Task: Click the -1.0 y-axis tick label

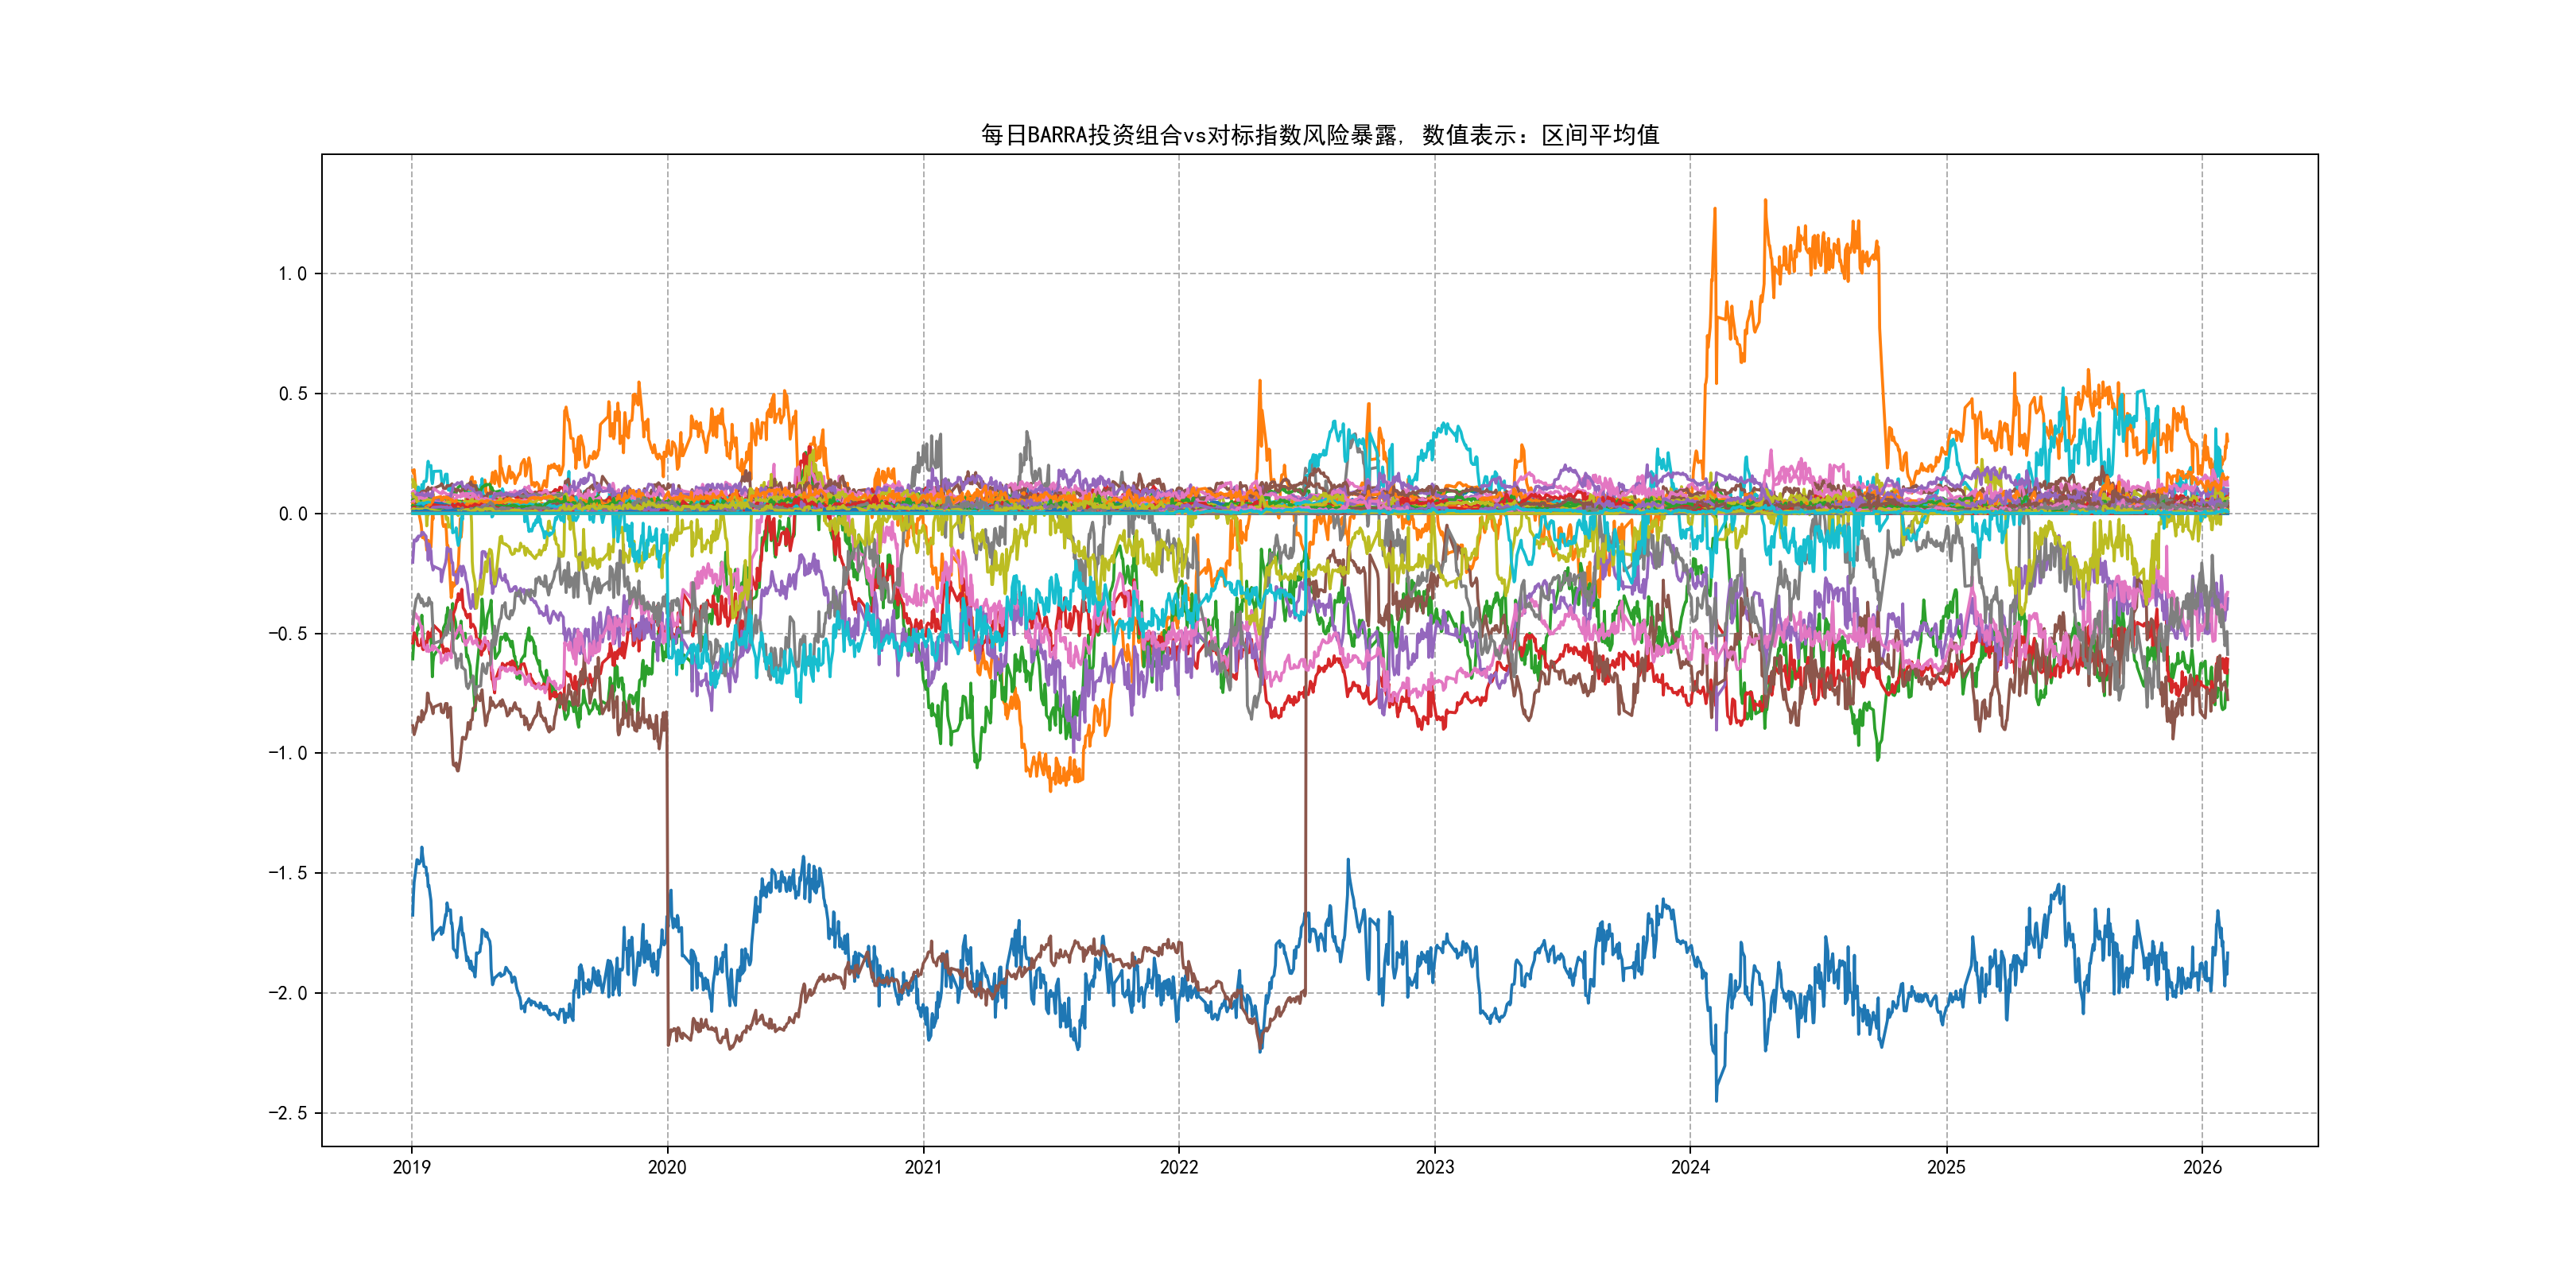Action: (x=287, y=753)
